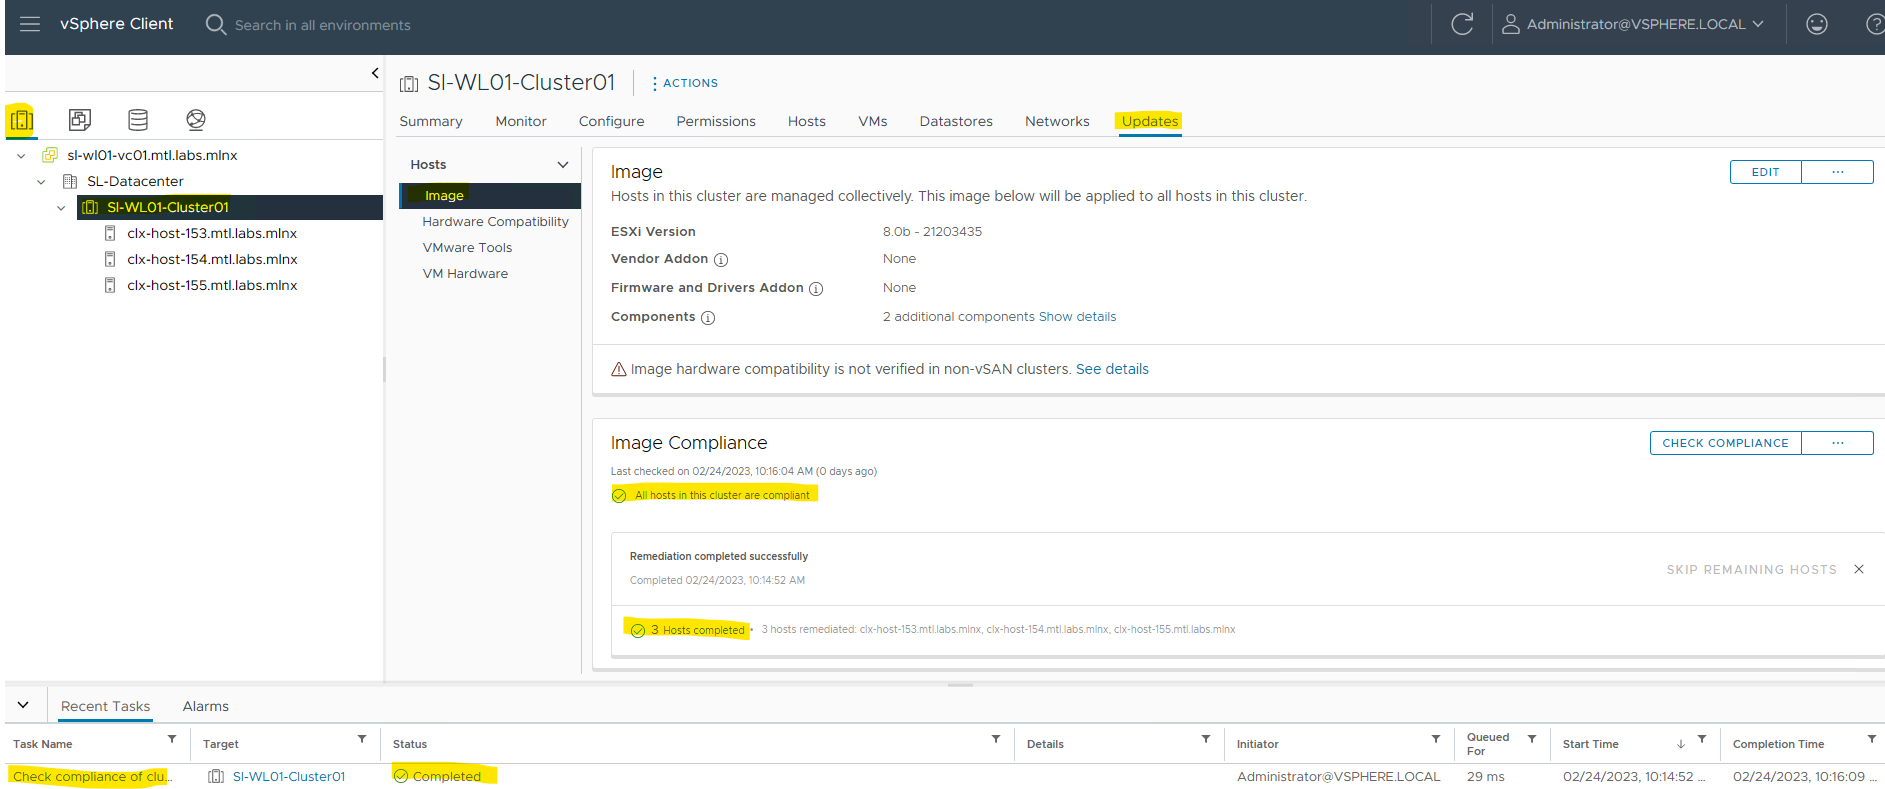Screen dimensions: 1885x789
Task: Open the Datastores tab
Action: [956, 122]
